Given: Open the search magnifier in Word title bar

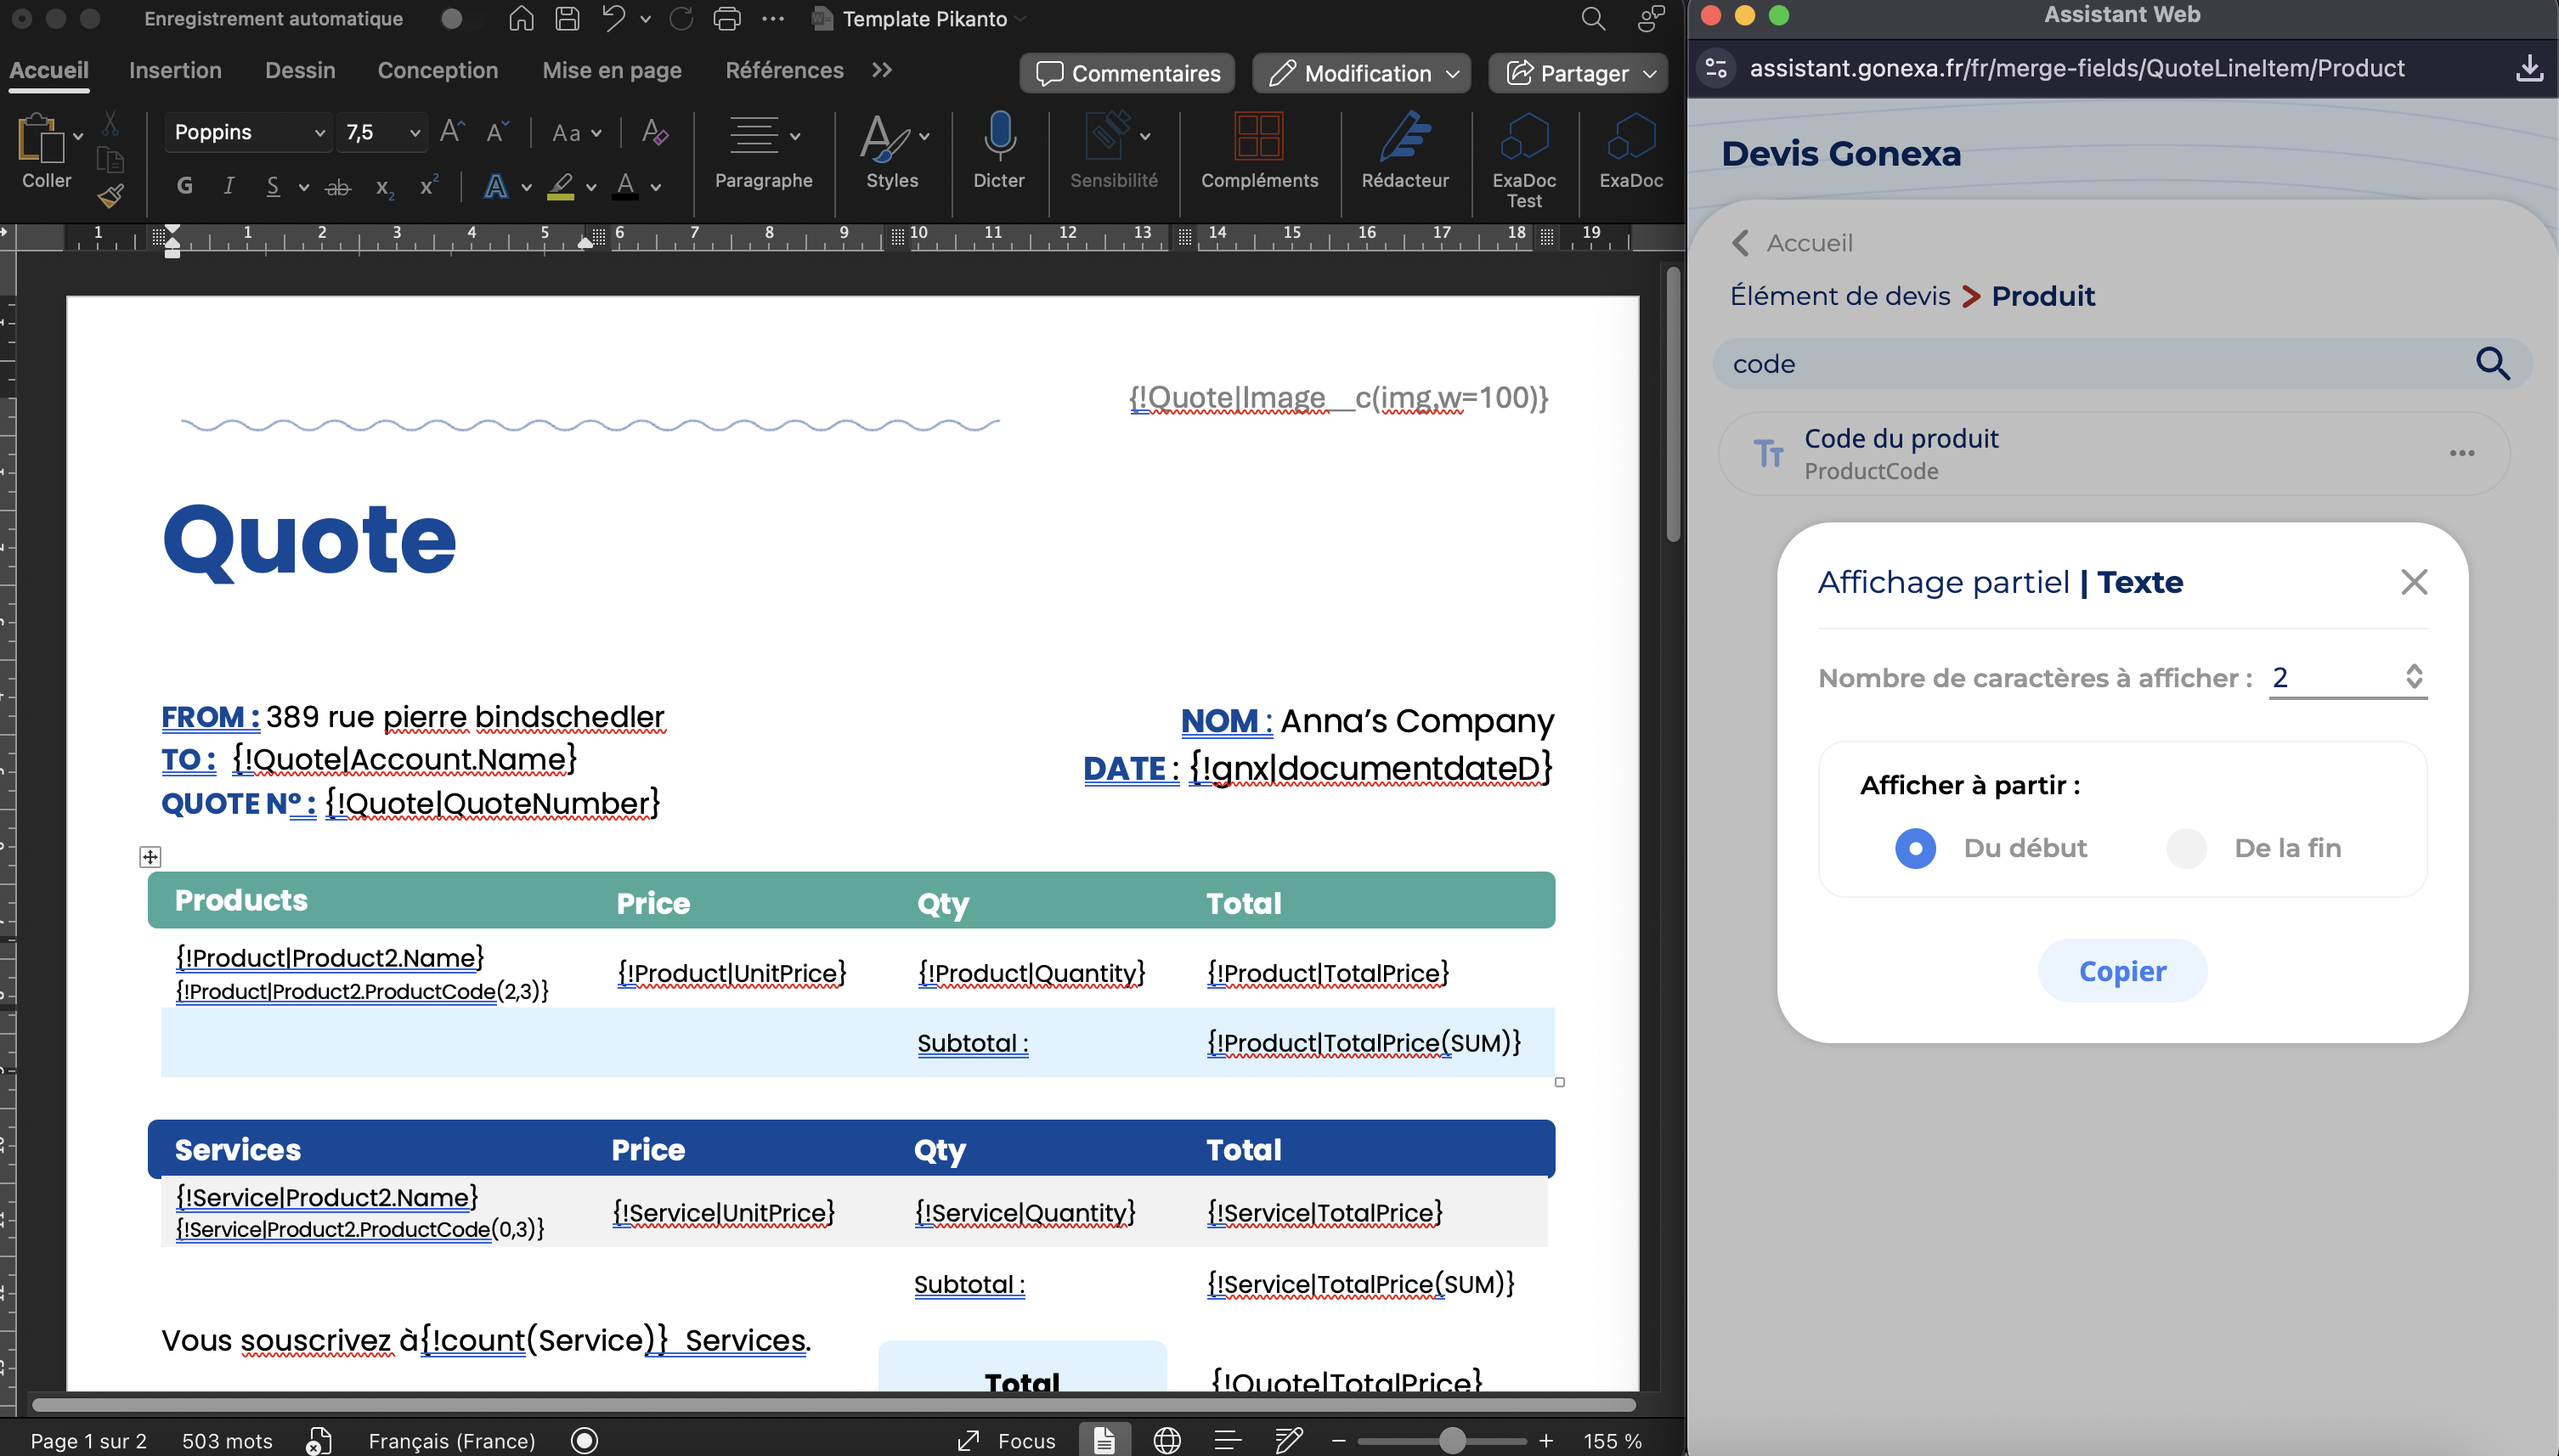Looking at the screenshot, I should tap(1593, 19).
